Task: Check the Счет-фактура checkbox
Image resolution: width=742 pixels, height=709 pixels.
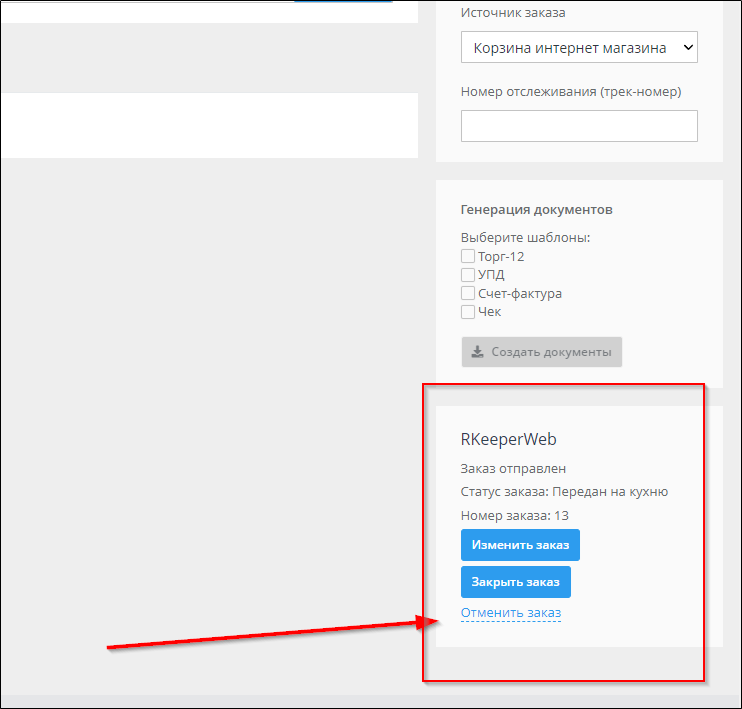Action: [x=468, y=294]
